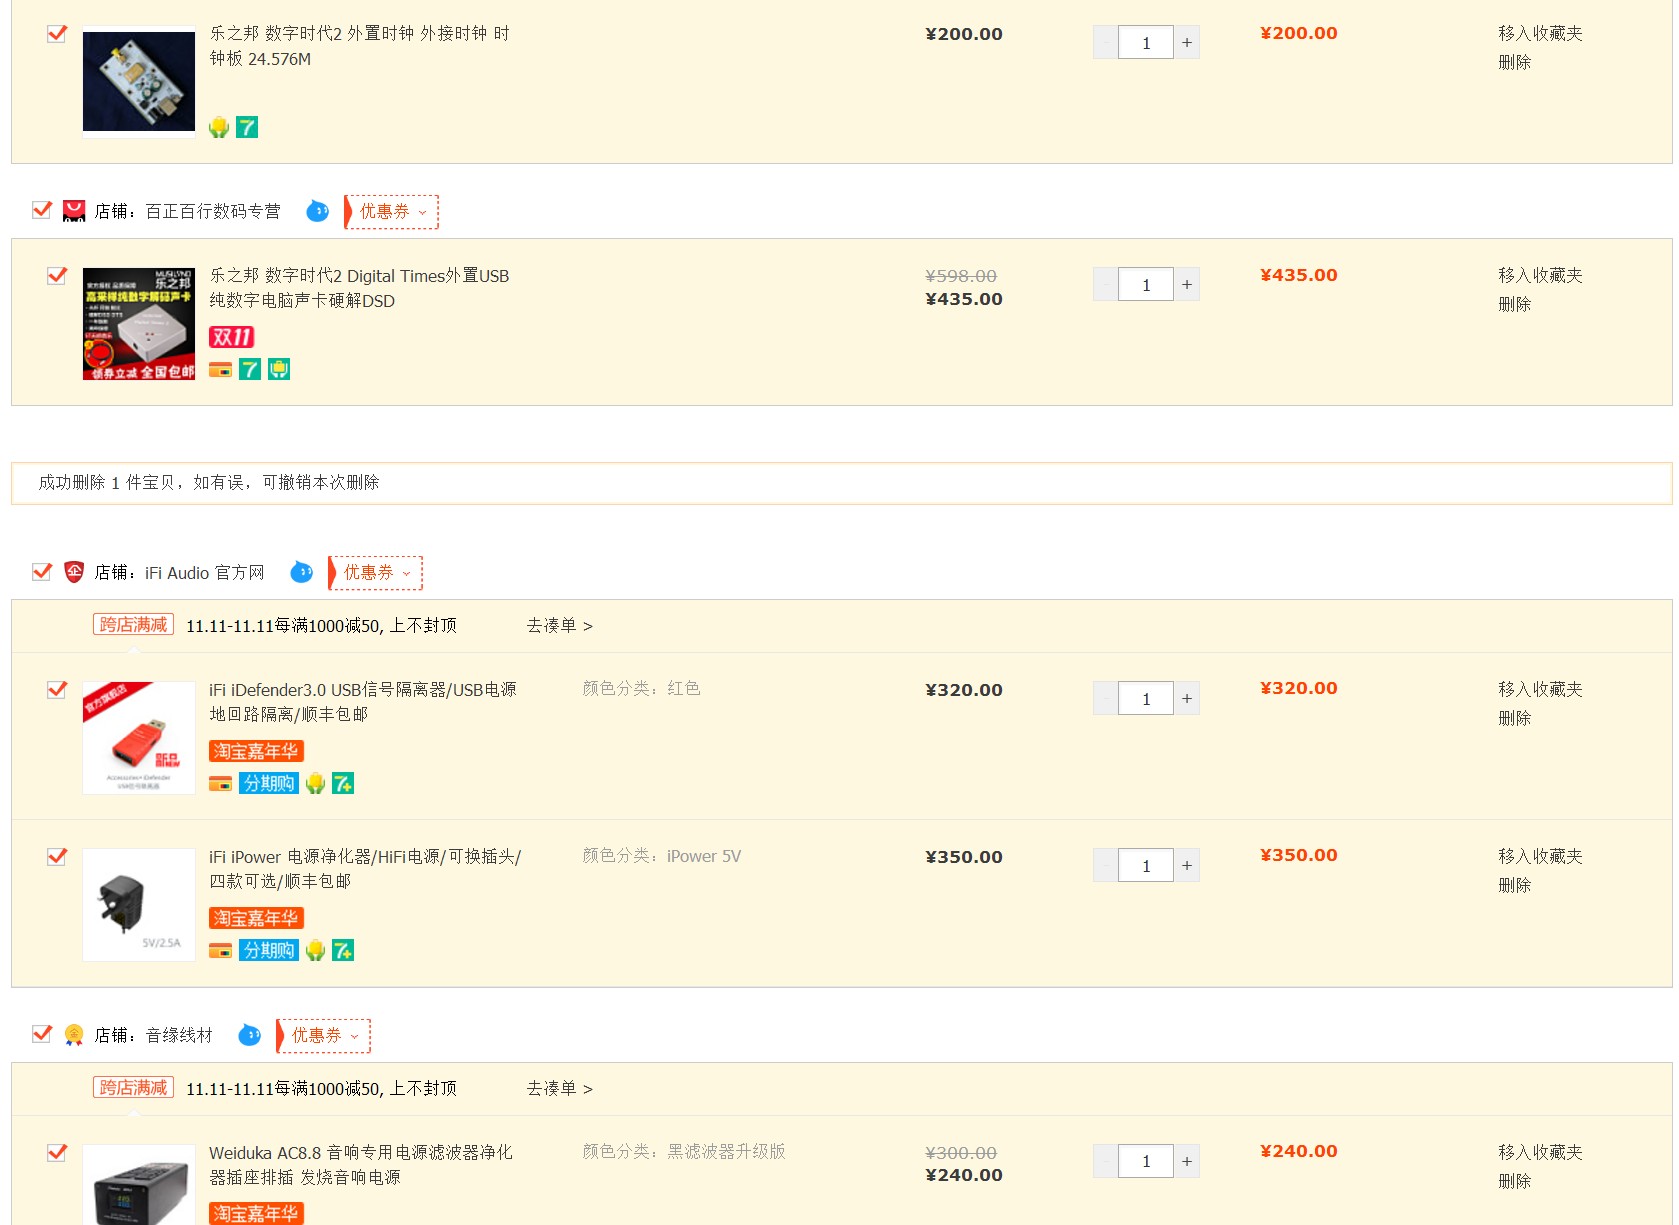The height and width of the screenshot is (1225, 1679).
Task: Expand 优惠券 dropdown for 百正百行数码专营
Action: coord(392,212)
